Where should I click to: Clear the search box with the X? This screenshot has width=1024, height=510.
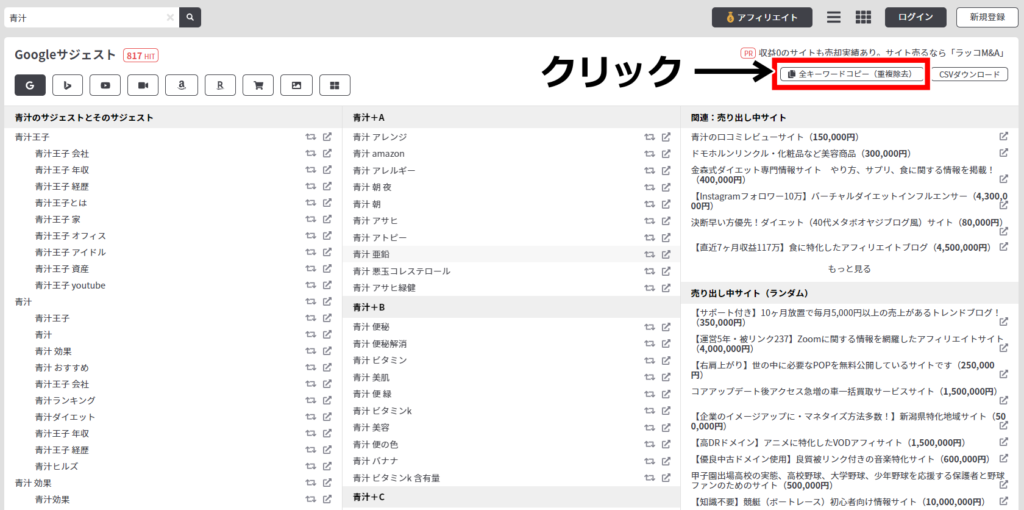click(x=170, y=18)
